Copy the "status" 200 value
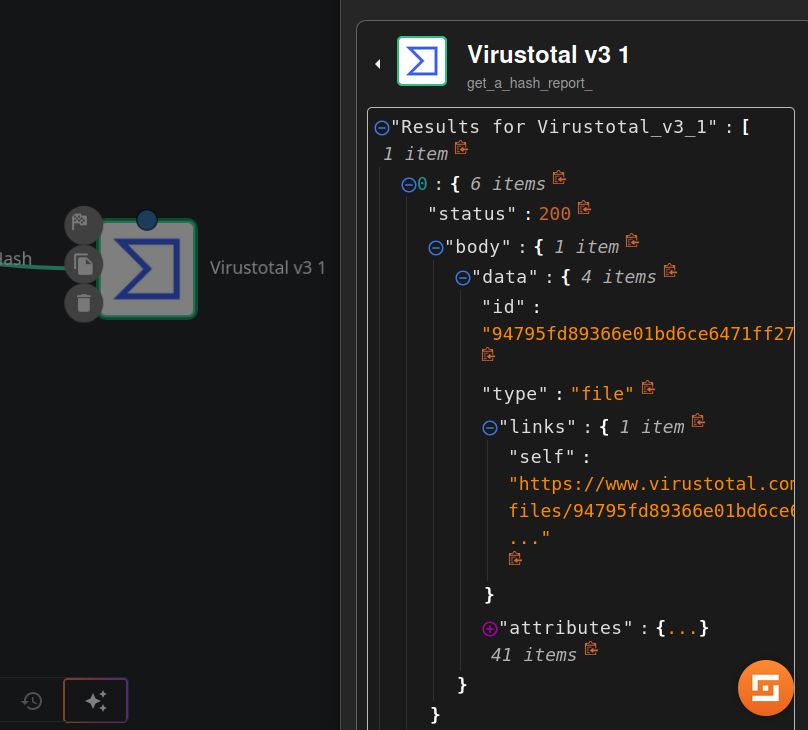The width and height of the screenshot is (808, 730). [x=584, y=208]
